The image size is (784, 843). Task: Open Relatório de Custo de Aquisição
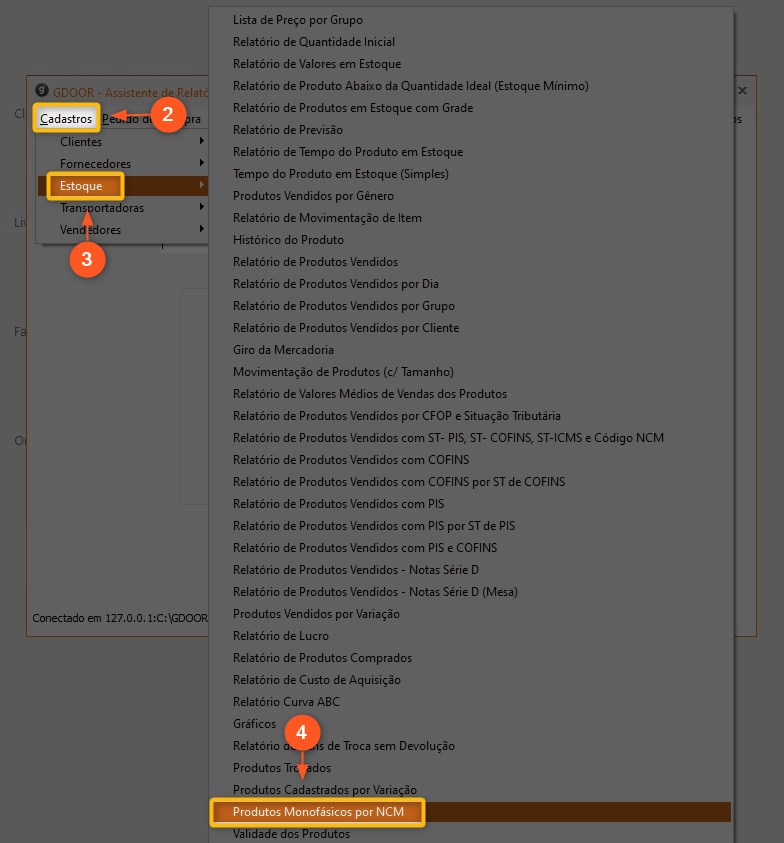(x=316, y=680)
